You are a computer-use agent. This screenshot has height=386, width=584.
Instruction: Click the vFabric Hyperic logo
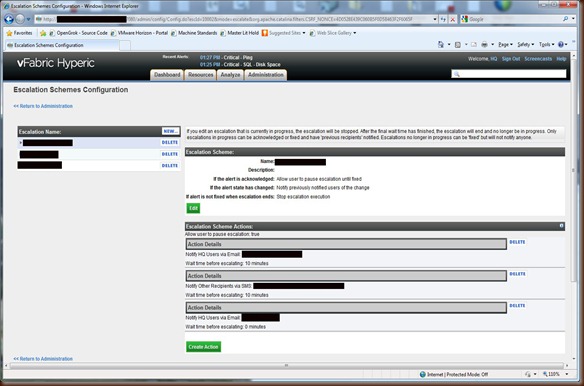tap(55, 63)
